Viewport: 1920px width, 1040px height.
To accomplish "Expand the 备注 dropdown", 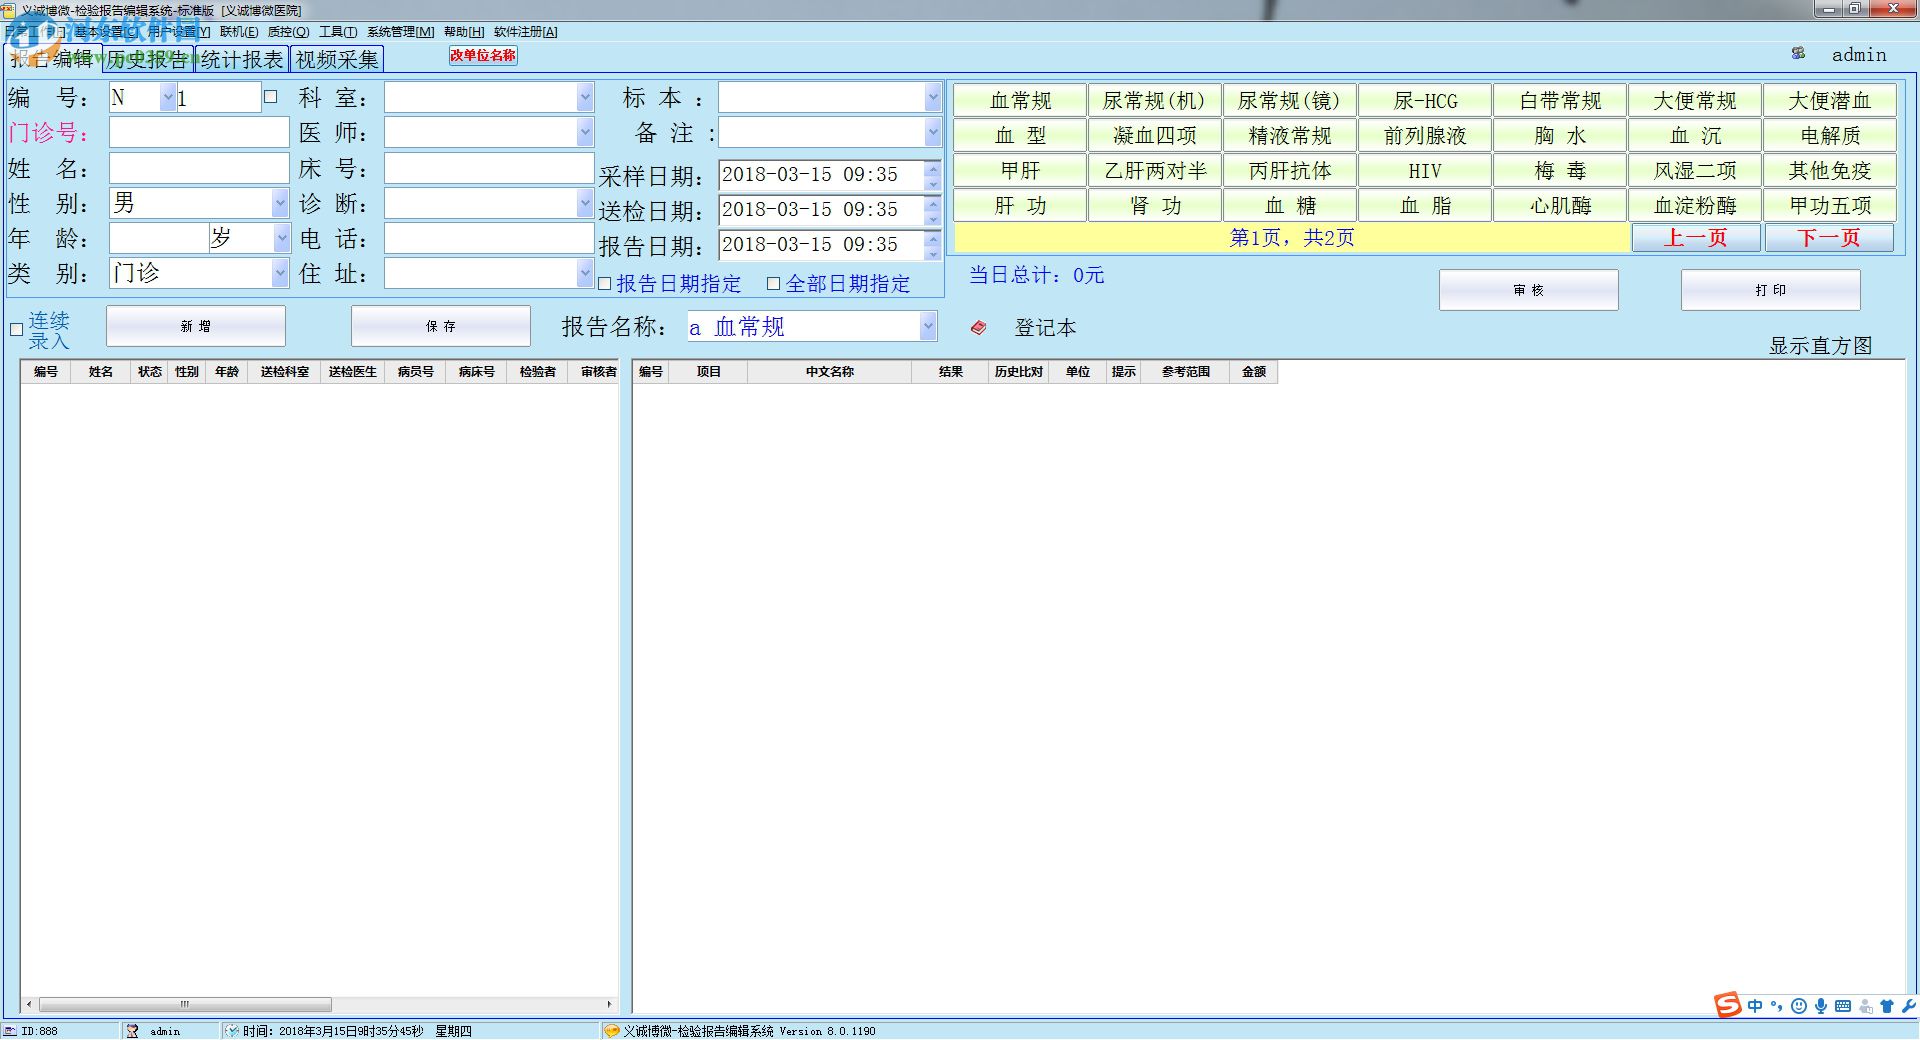I will pos(932,132).
